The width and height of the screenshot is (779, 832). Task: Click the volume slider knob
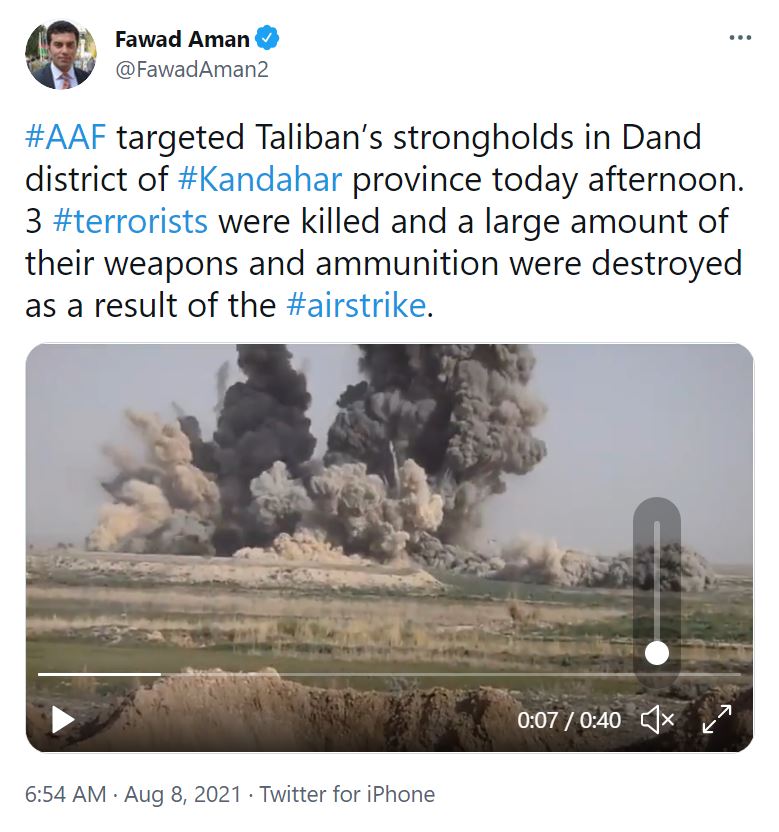[657, 653]
